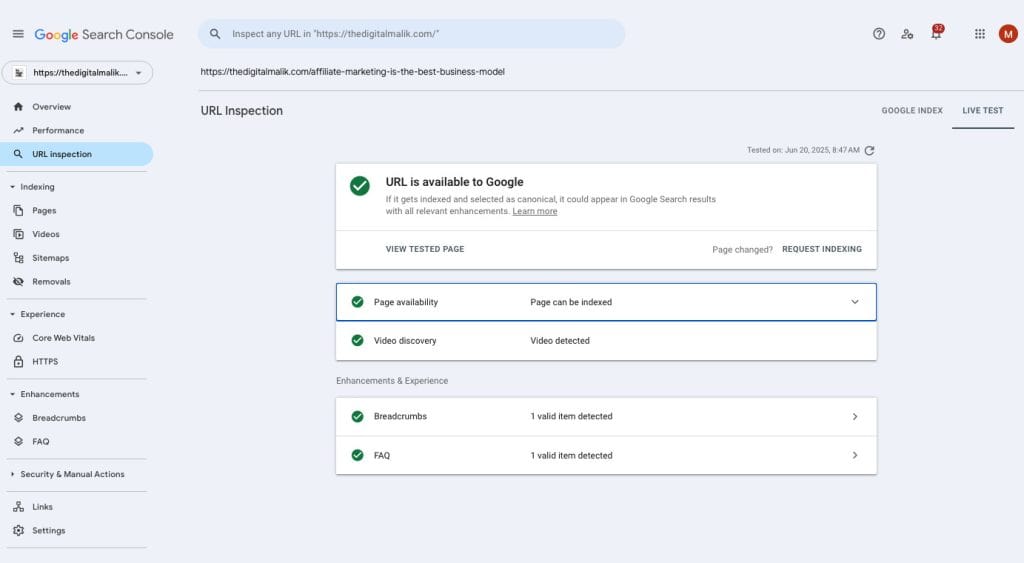Select the Live Test tab
This screenshot has width=1024, height=563.
coord(982,110)
